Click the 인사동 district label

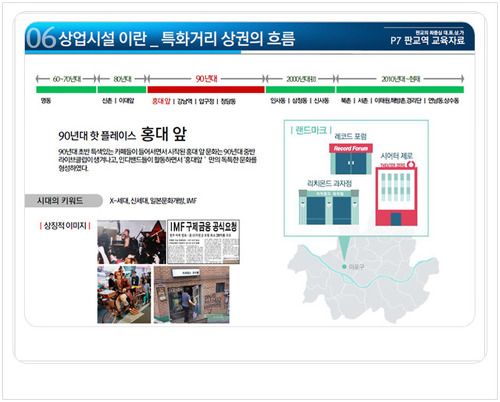pyautogui.click(x=278, y=100)
